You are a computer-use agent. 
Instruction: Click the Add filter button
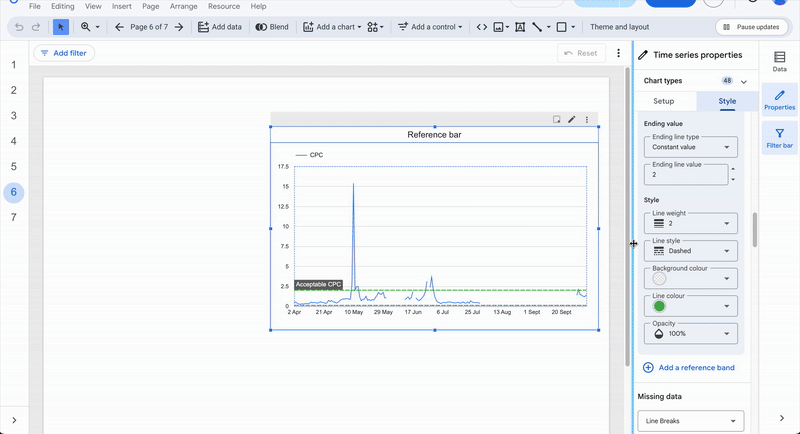(64, 53)
